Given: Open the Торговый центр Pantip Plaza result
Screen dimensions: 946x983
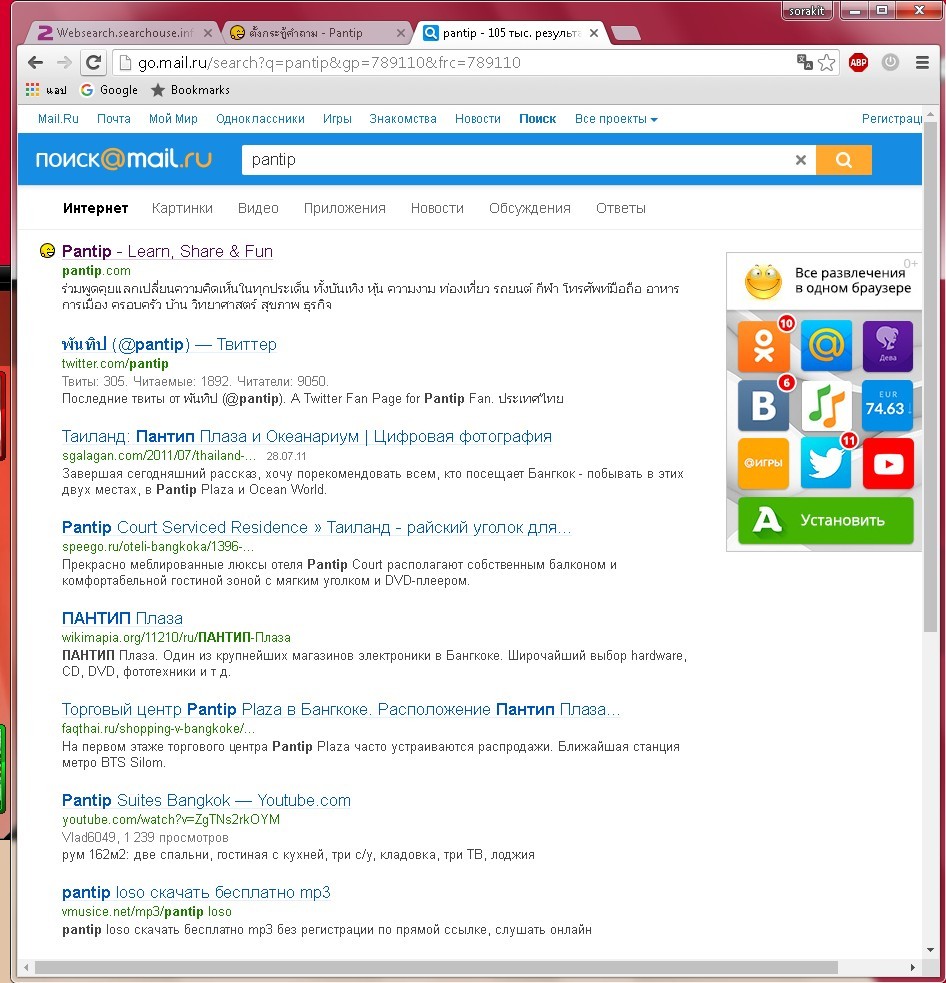Looking at the screenshot, I should point(340,709).
